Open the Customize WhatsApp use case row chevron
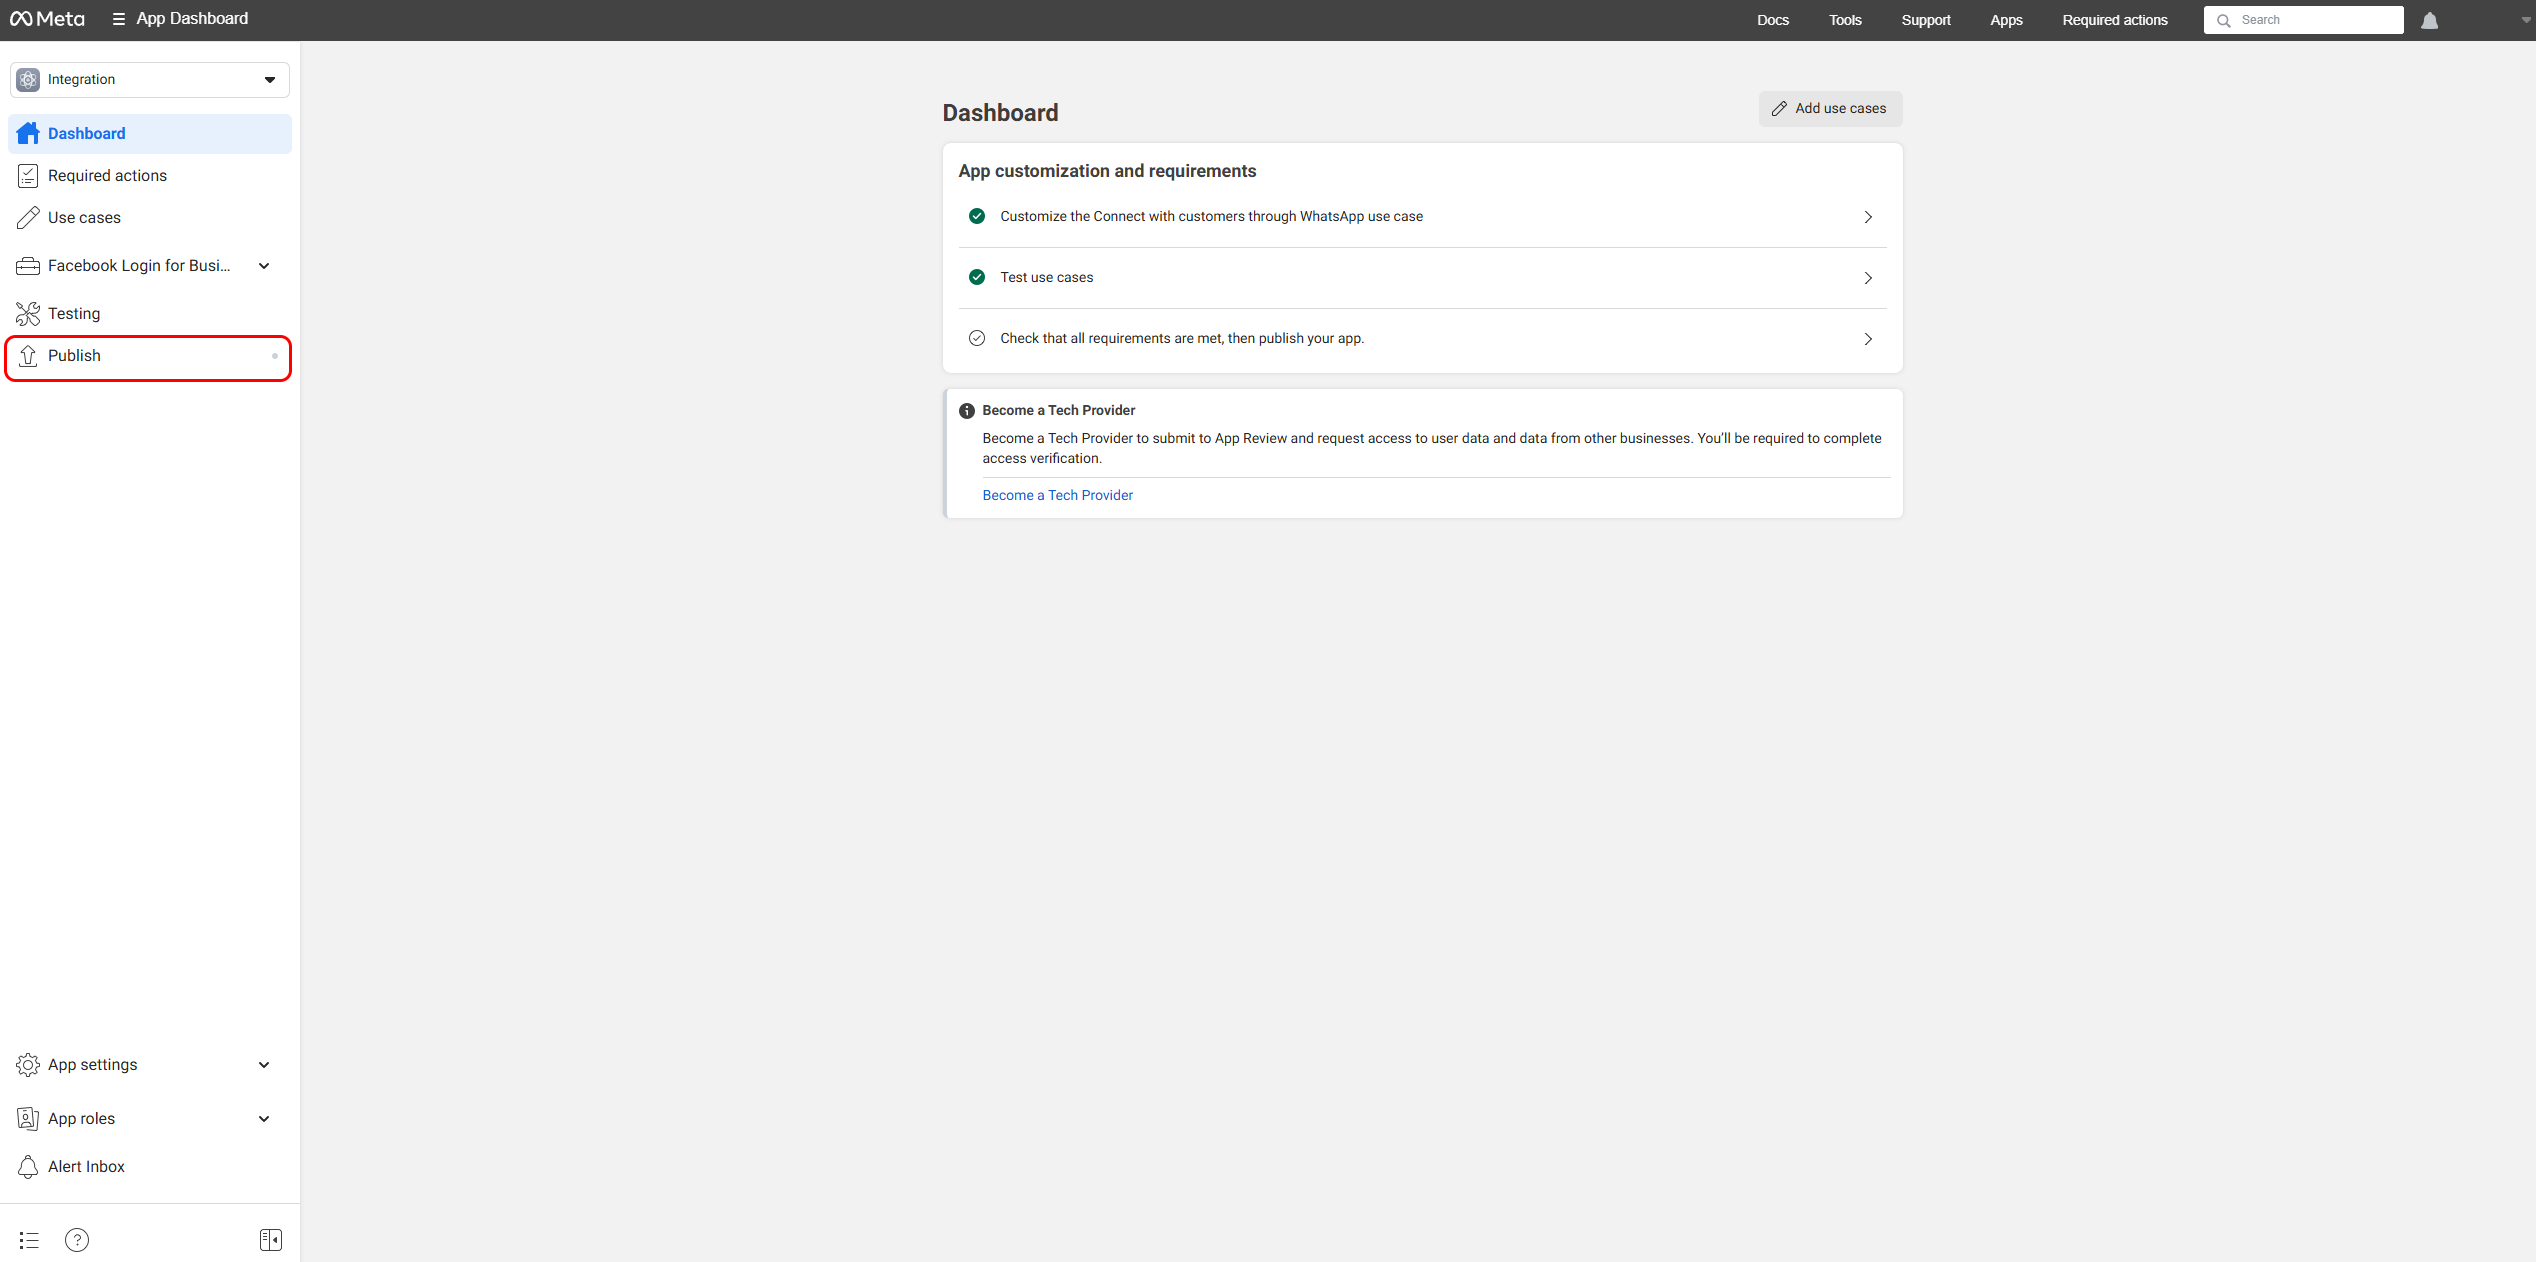The image size is (2536, 1262). coord(1868,217)
